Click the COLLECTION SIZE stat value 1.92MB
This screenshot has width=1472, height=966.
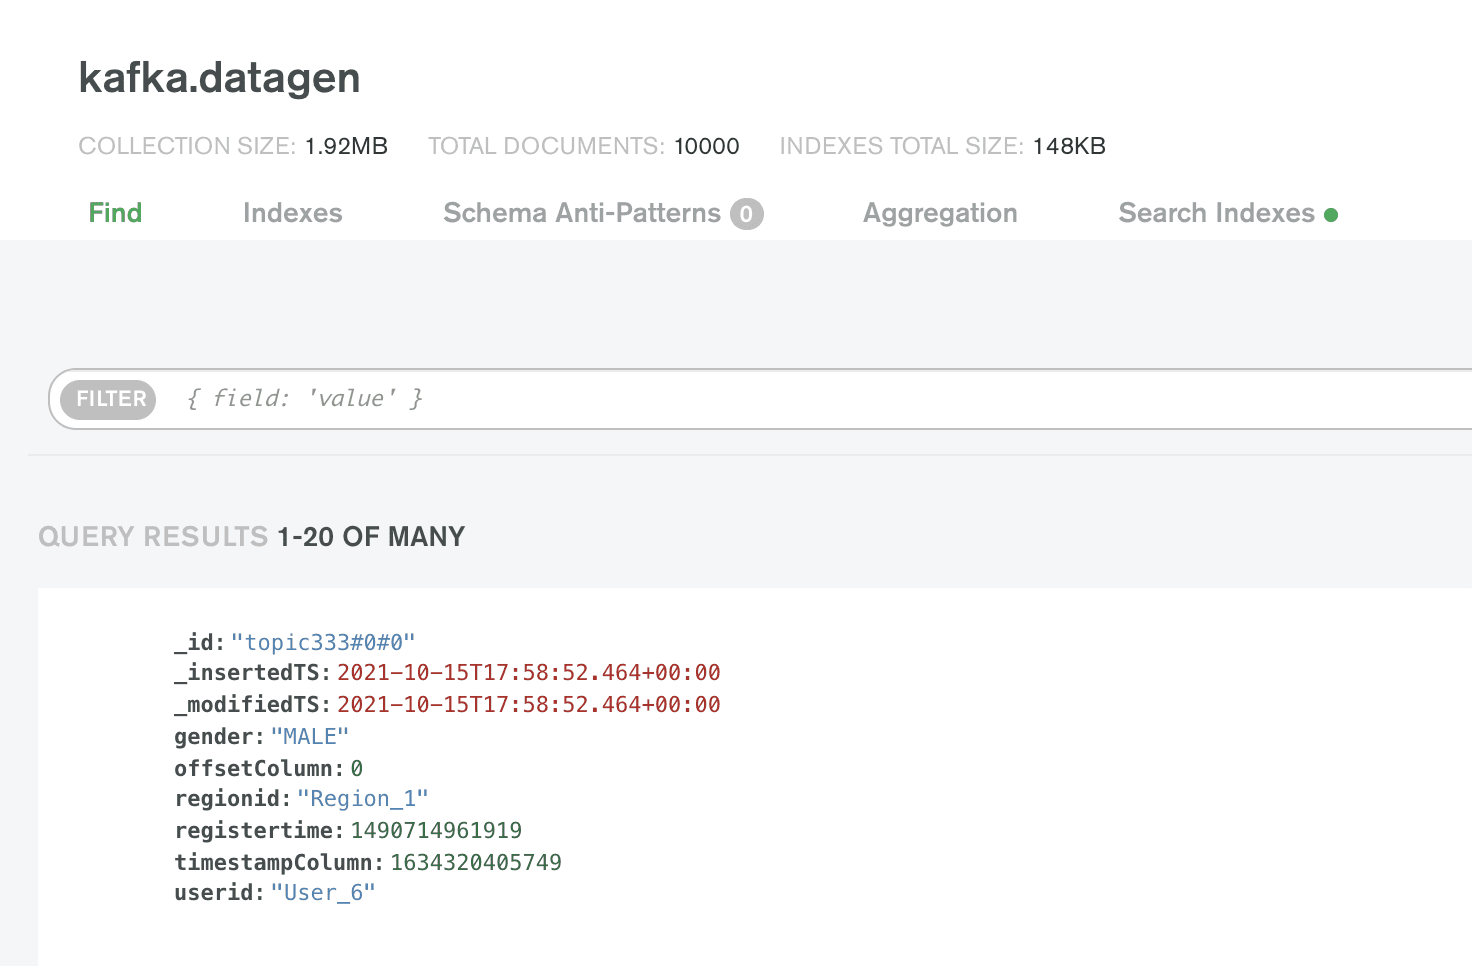(x=347, y=145)
